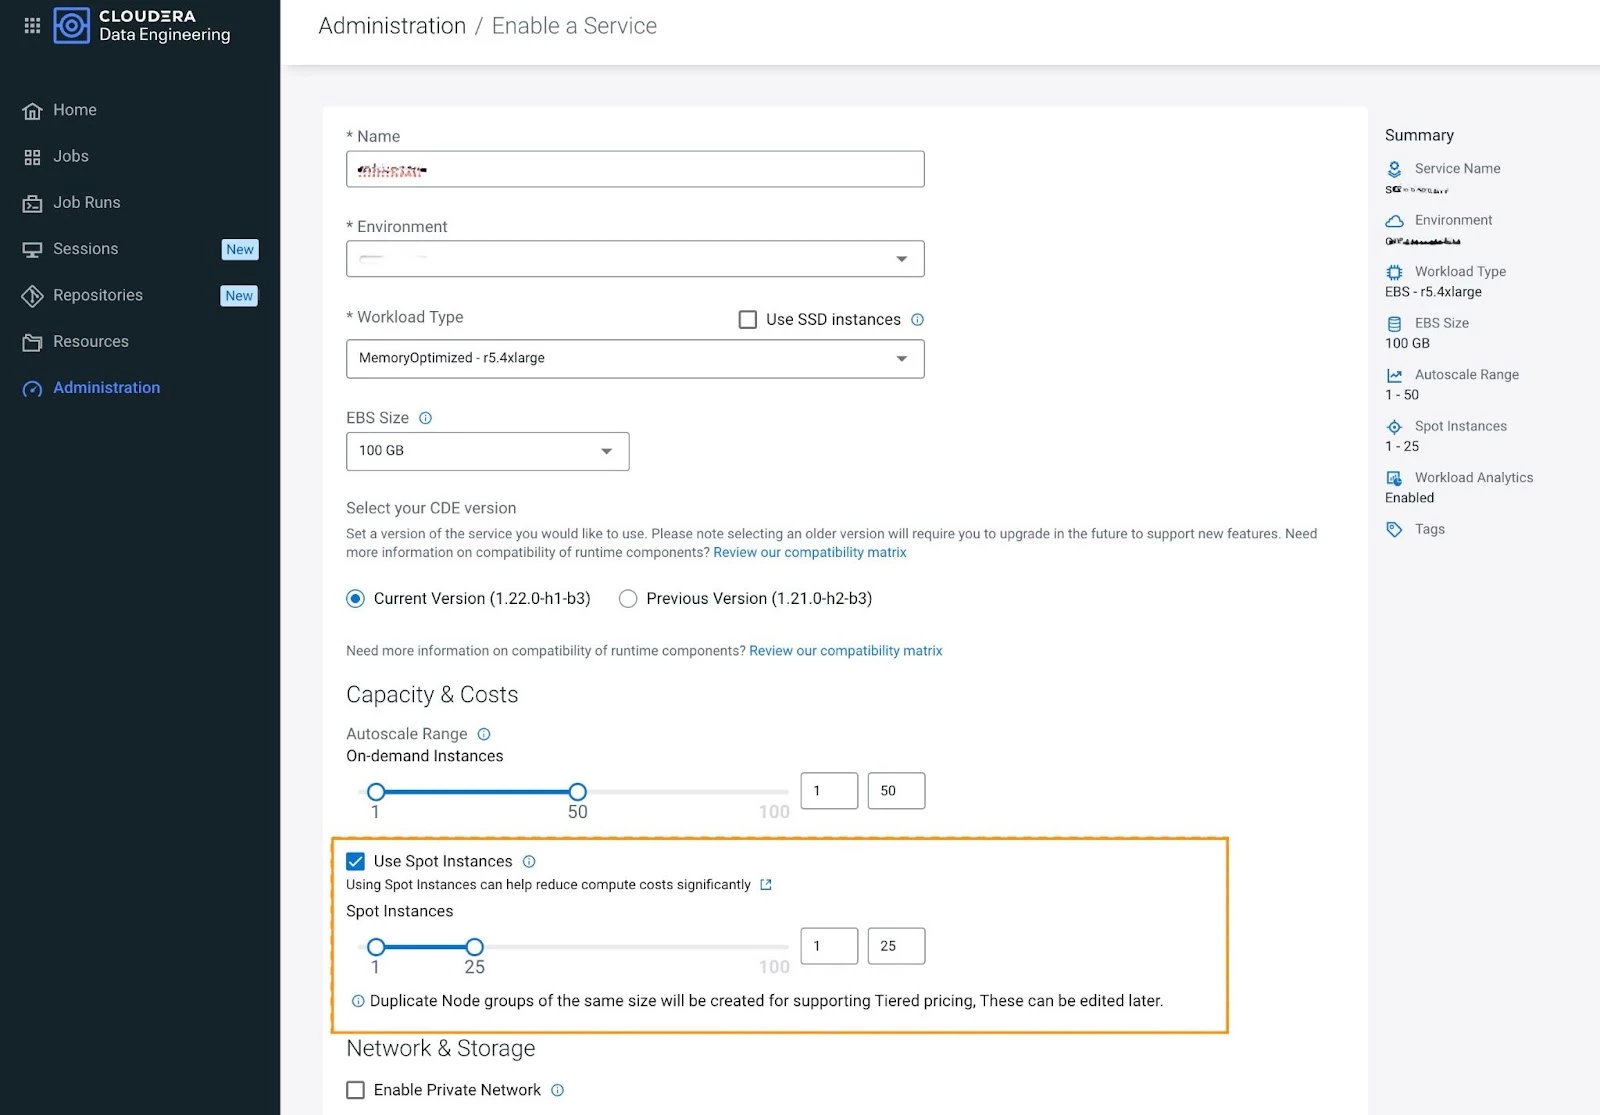
Task: Click the Spot Instances slider handle at 25
Action: tap(475, 947)
